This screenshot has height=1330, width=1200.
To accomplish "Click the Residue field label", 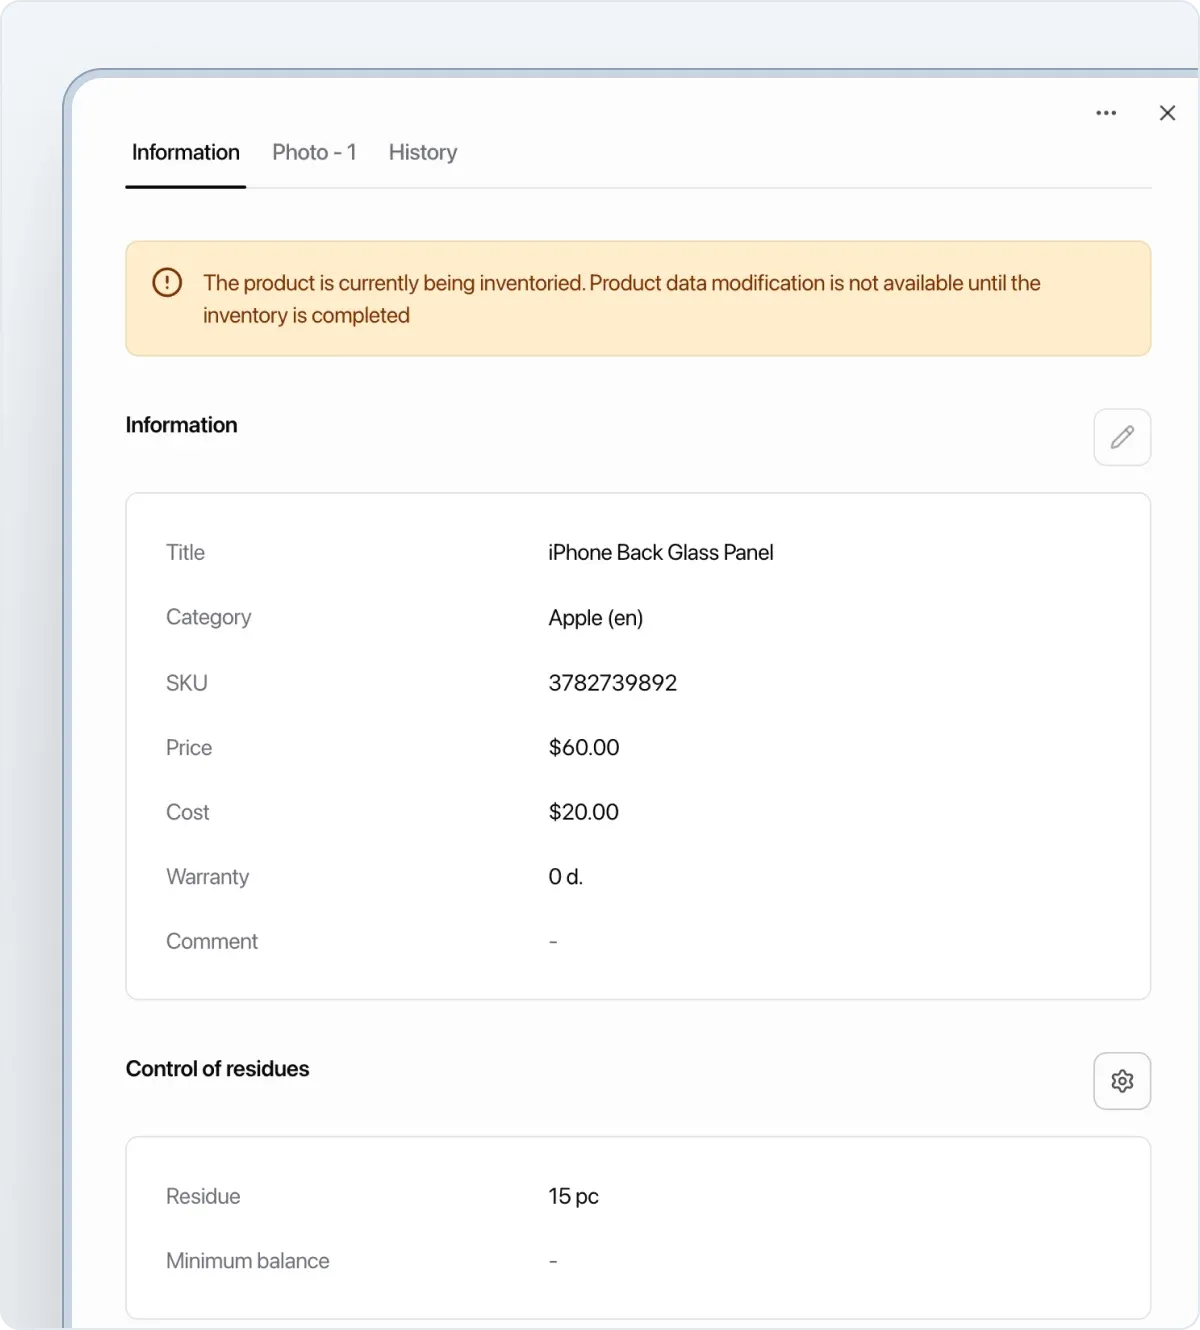I will 203,1196.
